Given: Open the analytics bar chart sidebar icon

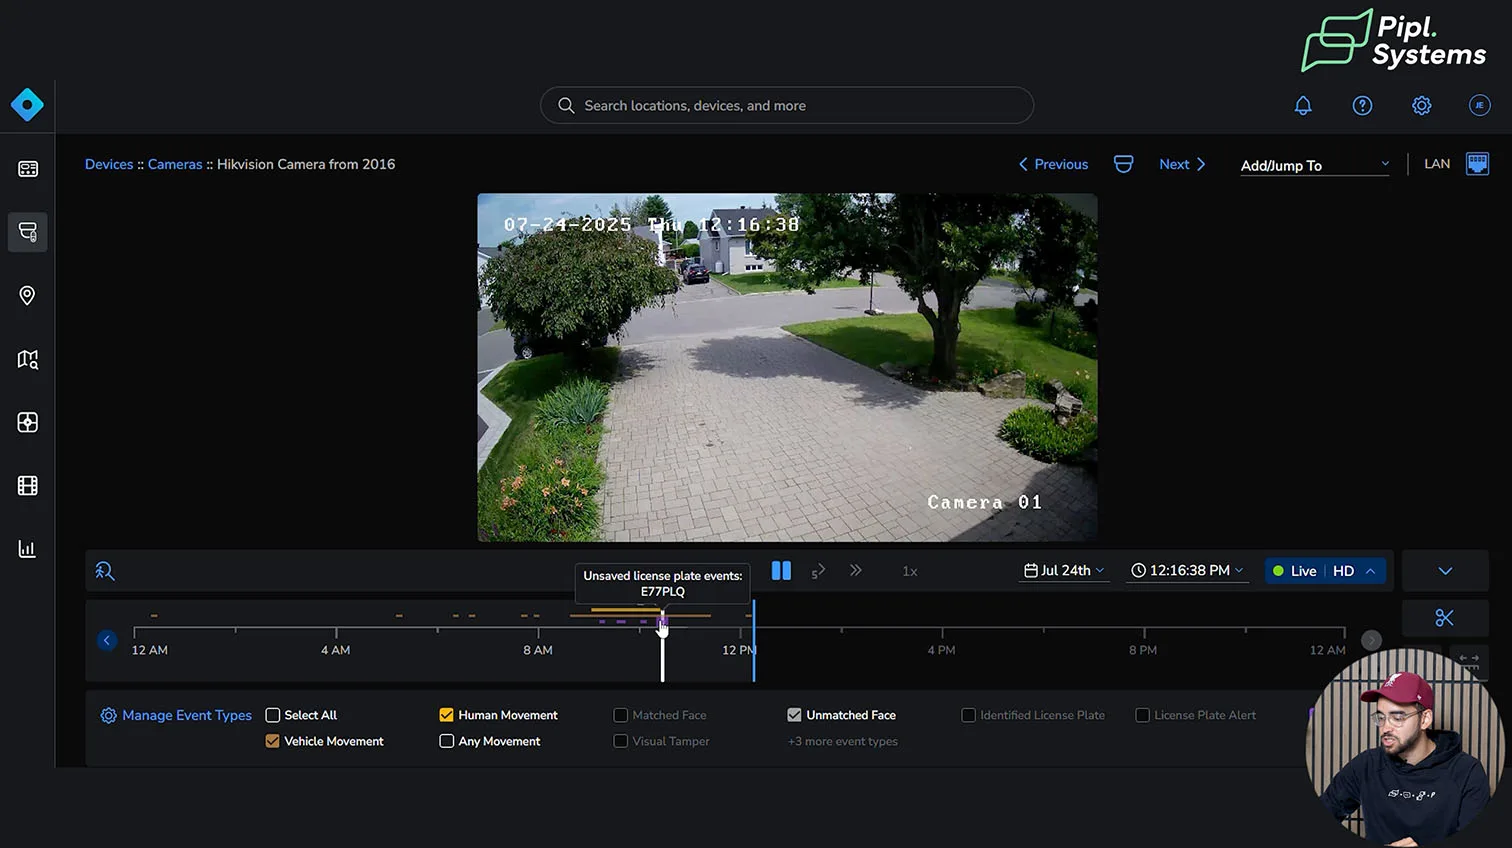Looking at the screenshot, I should [x=27, y=549].
